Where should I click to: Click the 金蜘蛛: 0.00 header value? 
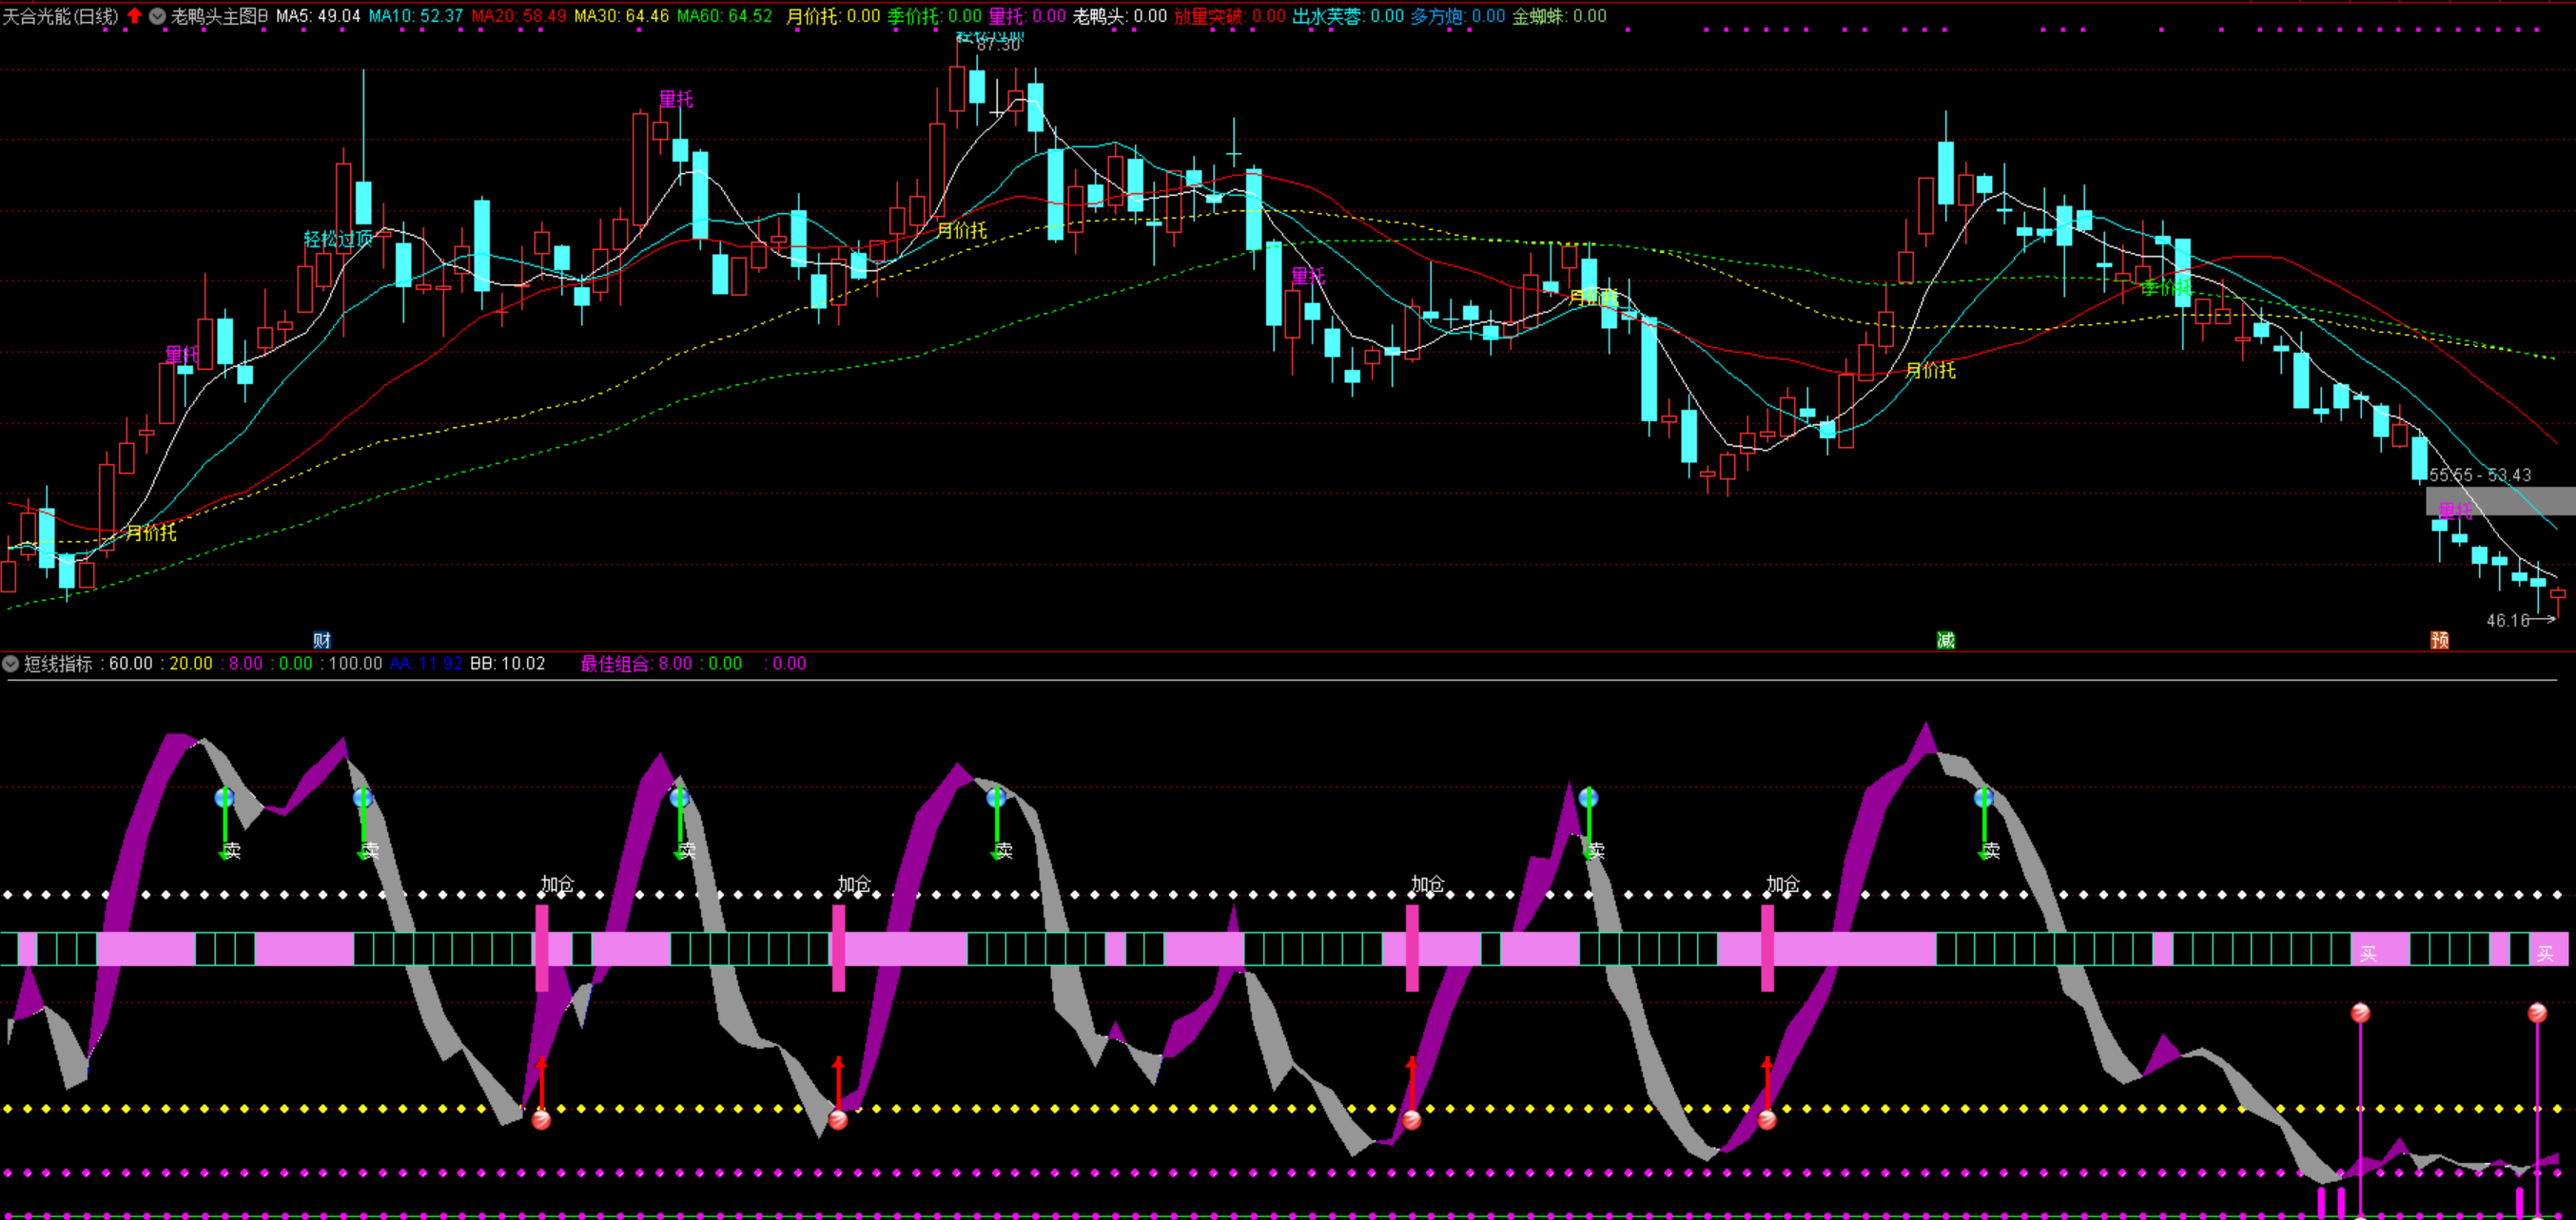coord(1559,16)
